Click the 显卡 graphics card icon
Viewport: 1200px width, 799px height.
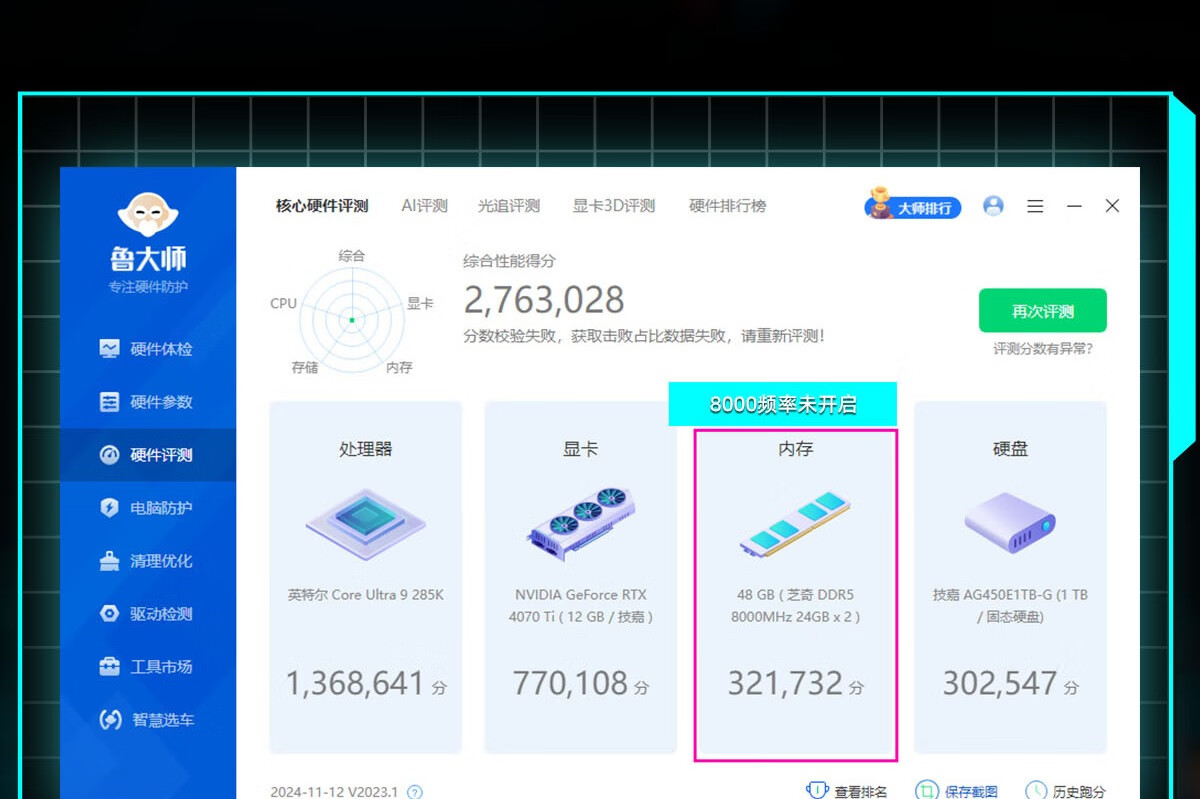581,523
